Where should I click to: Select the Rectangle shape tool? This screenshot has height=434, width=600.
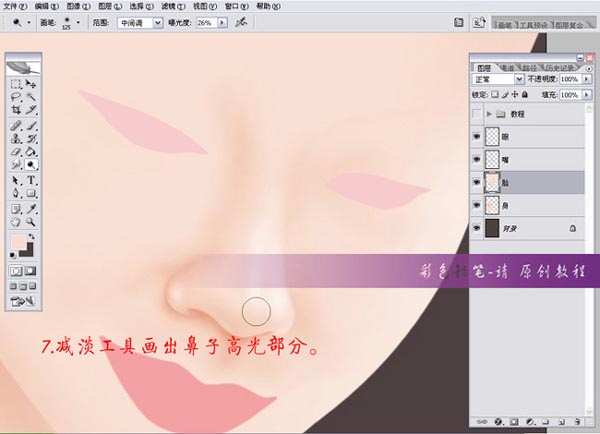tap(31, 193)
